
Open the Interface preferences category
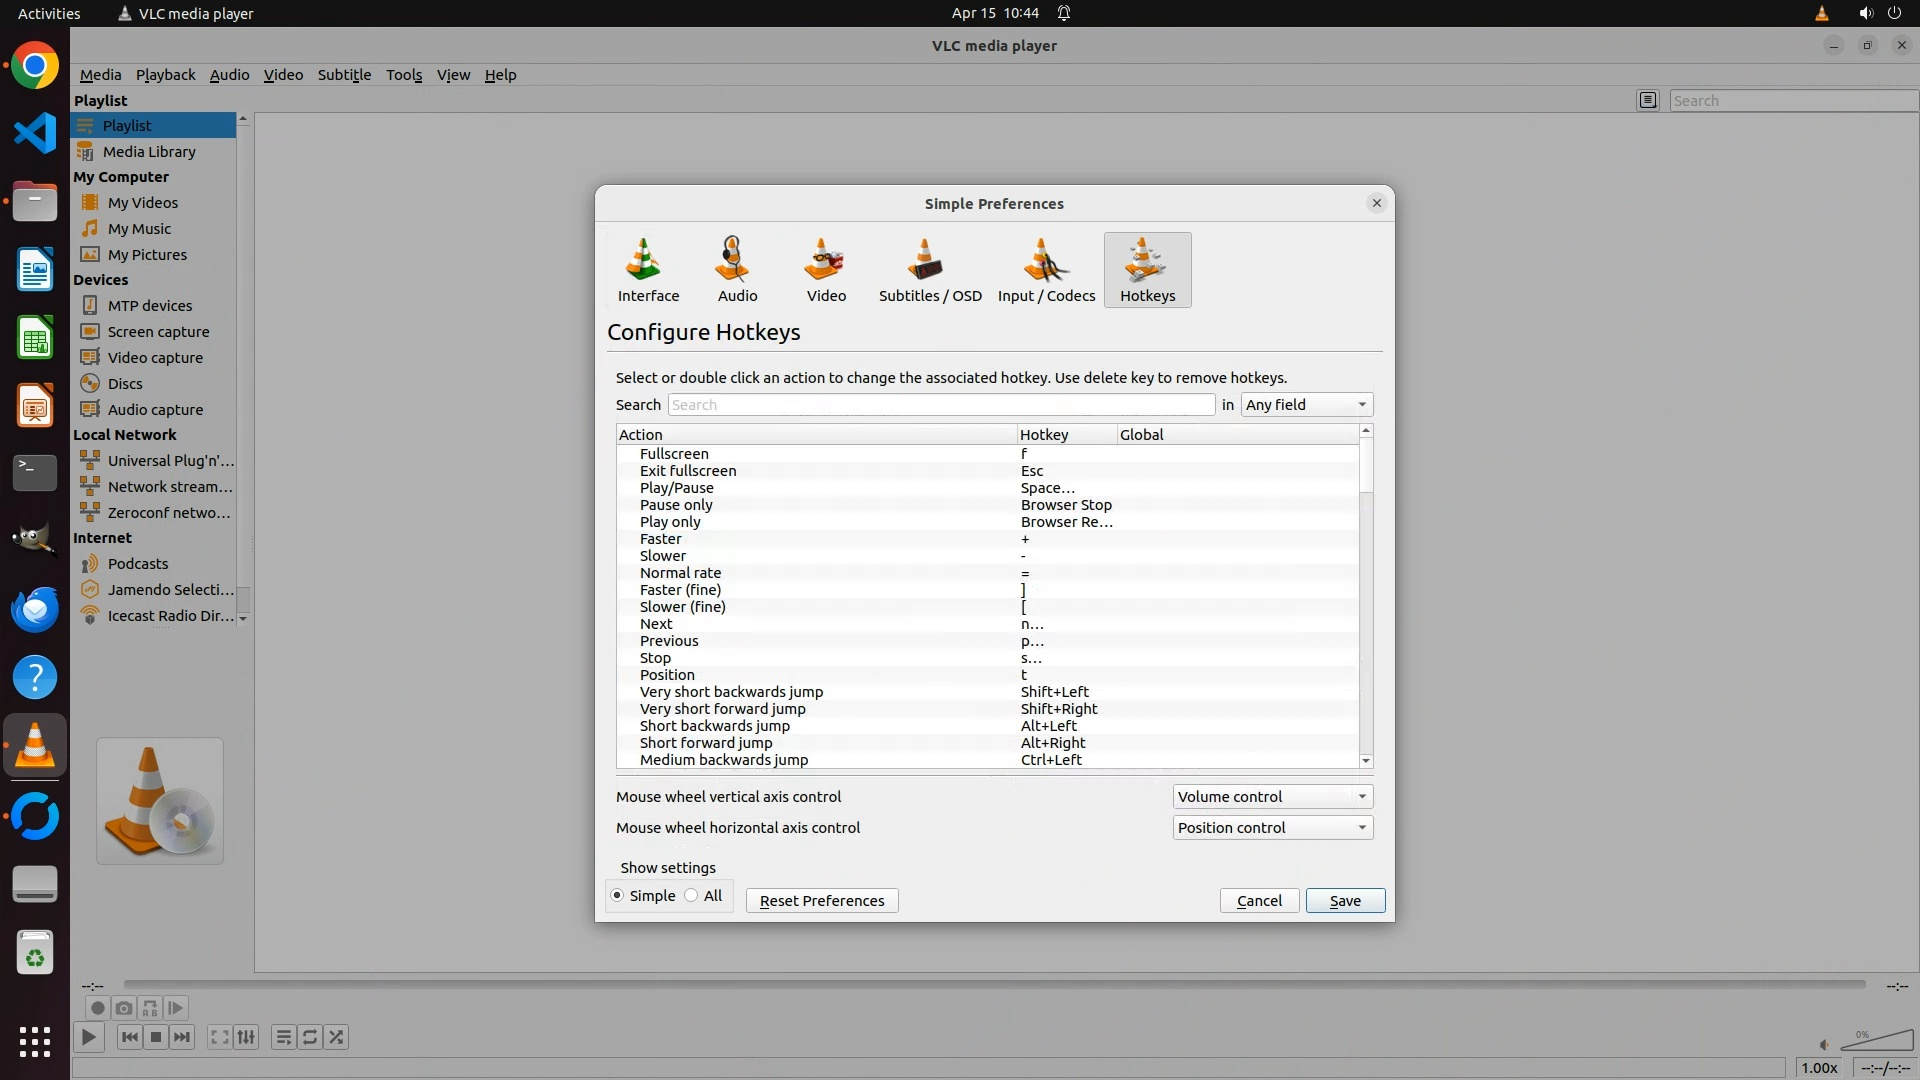tap(648, 270)
